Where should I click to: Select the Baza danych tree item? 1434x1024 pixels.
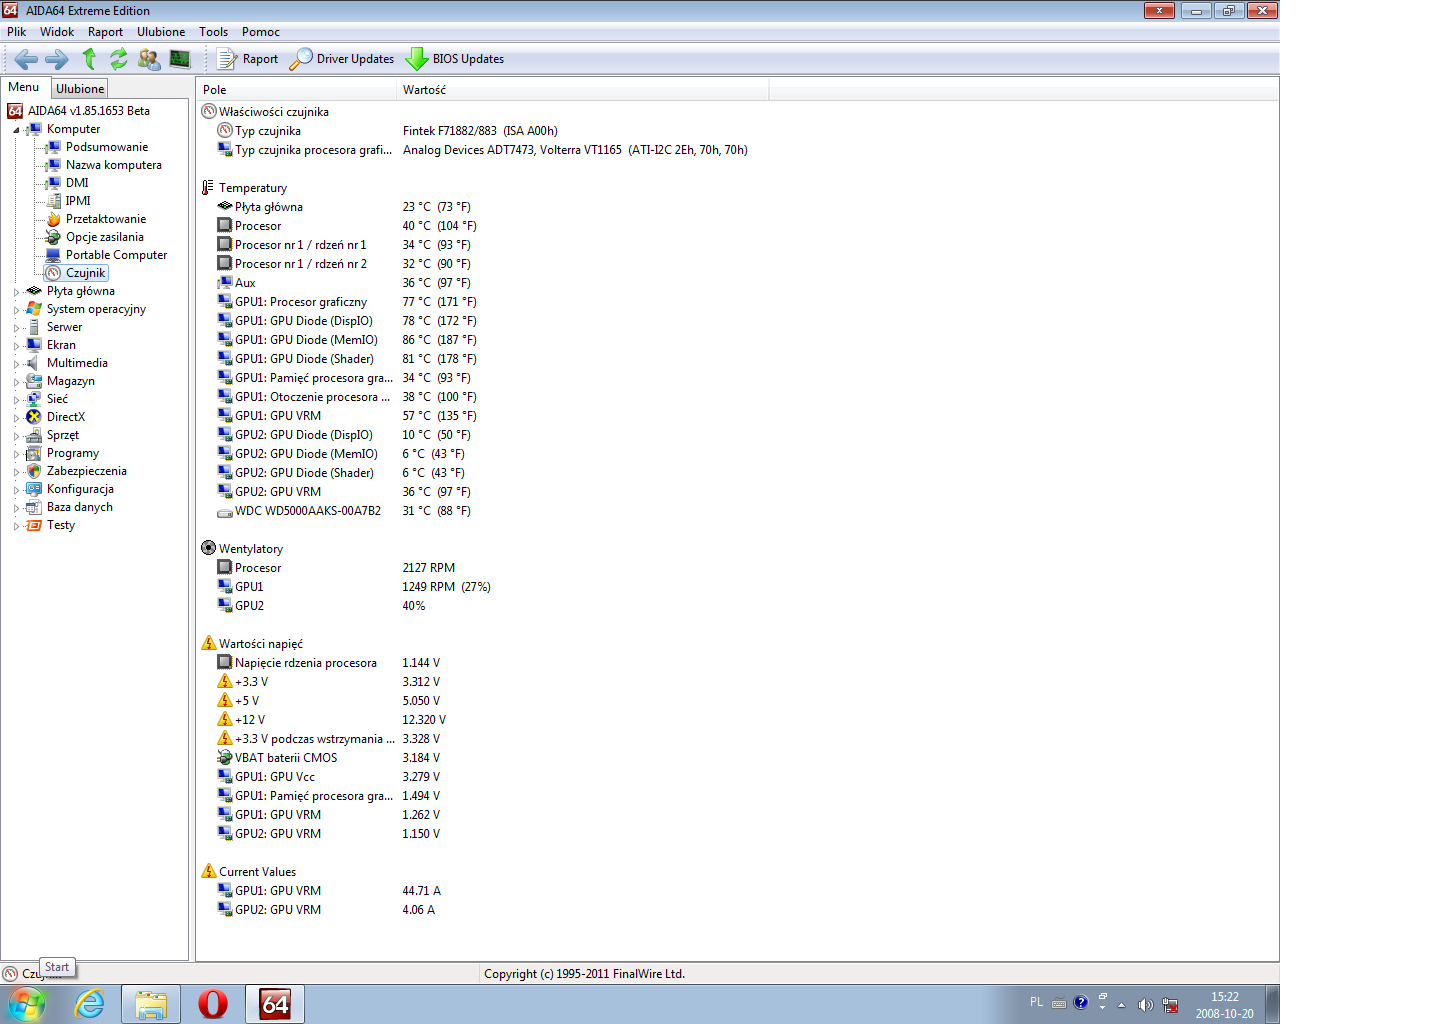tap(80, 507)
